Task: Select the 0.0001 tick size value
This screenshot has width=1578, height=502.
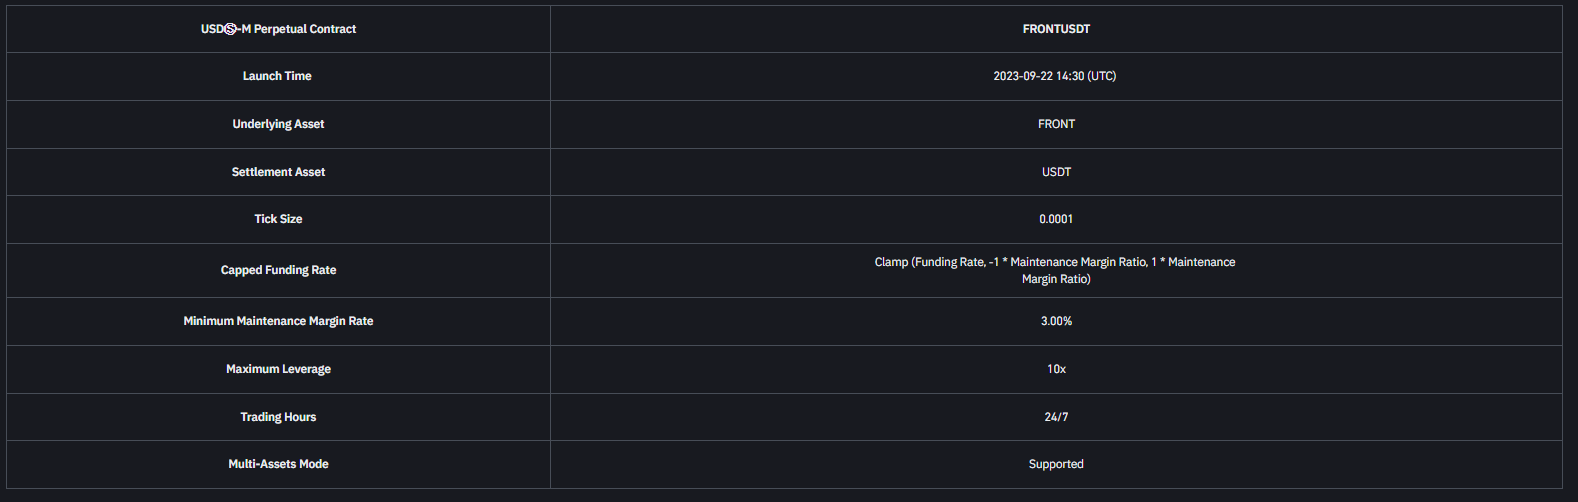Action: (1056, 219)
